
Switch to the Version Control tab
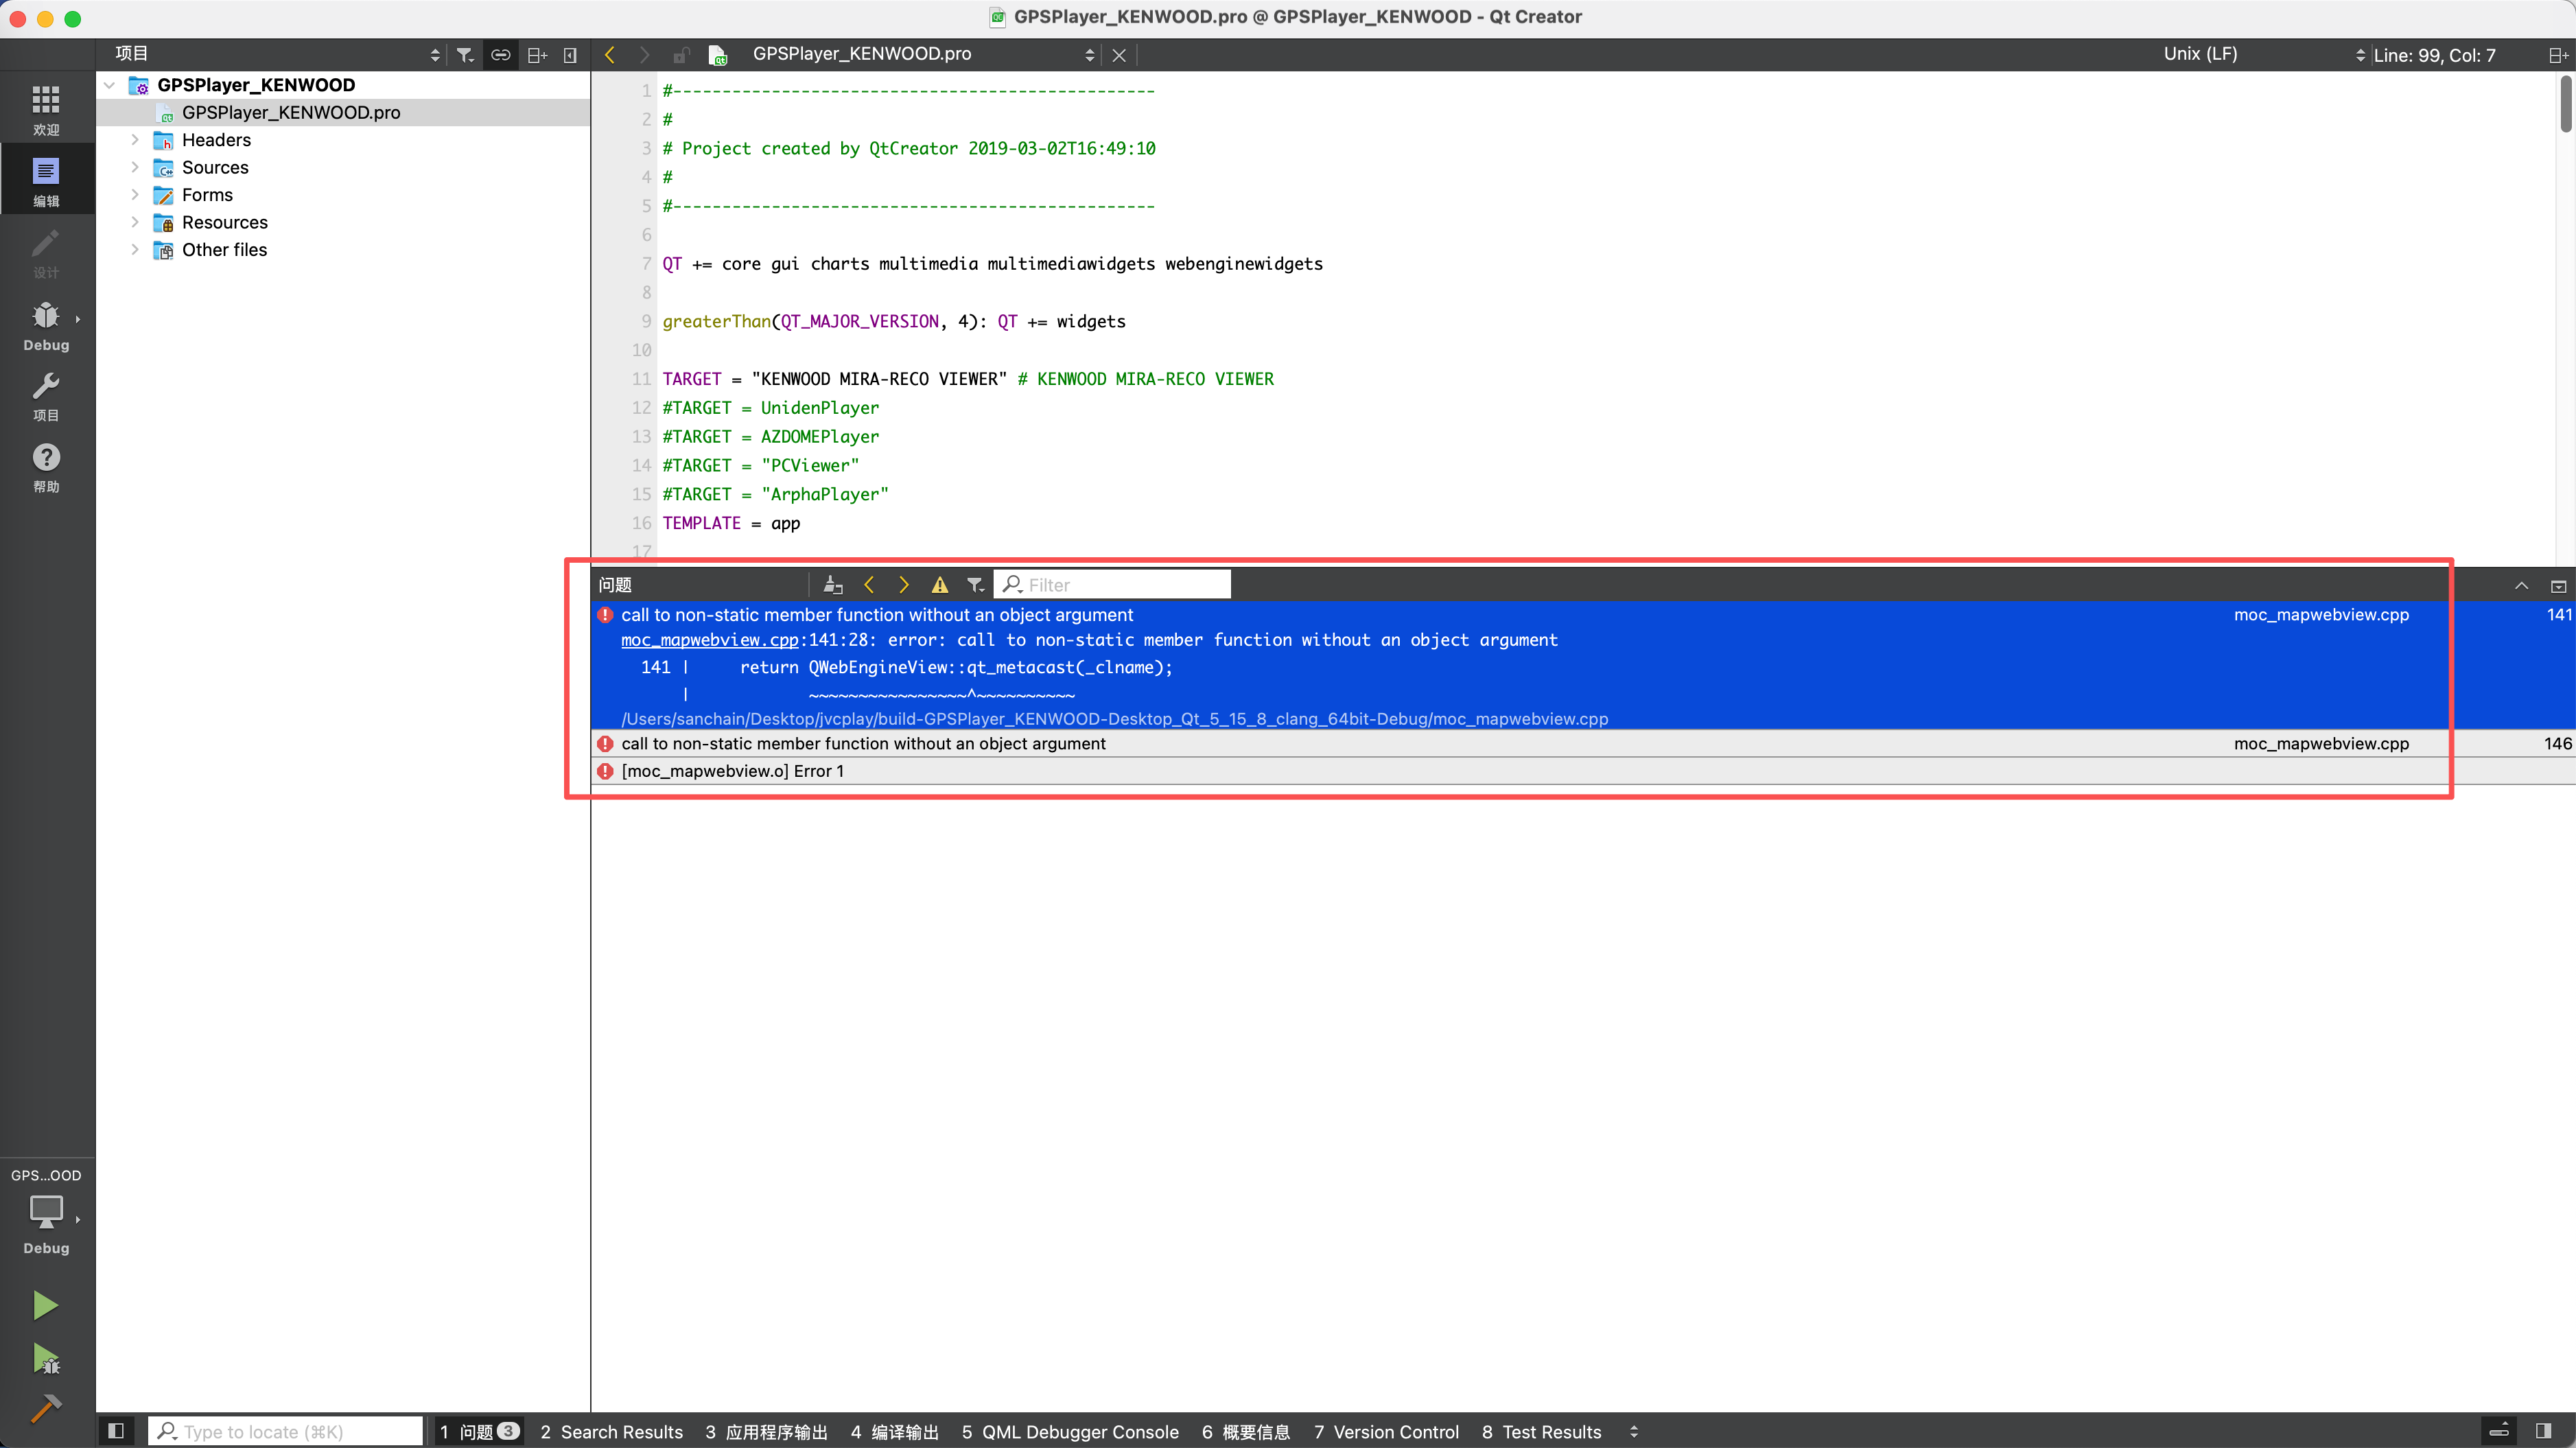[1386, 1431]
